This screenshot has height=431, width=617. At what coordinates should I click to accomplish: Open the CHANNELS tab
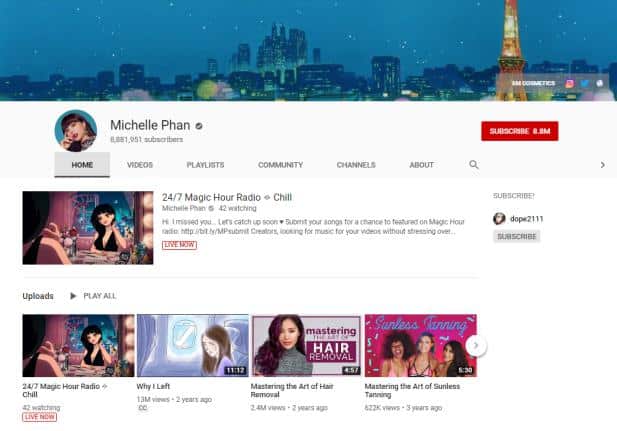(x=356, y=165)
